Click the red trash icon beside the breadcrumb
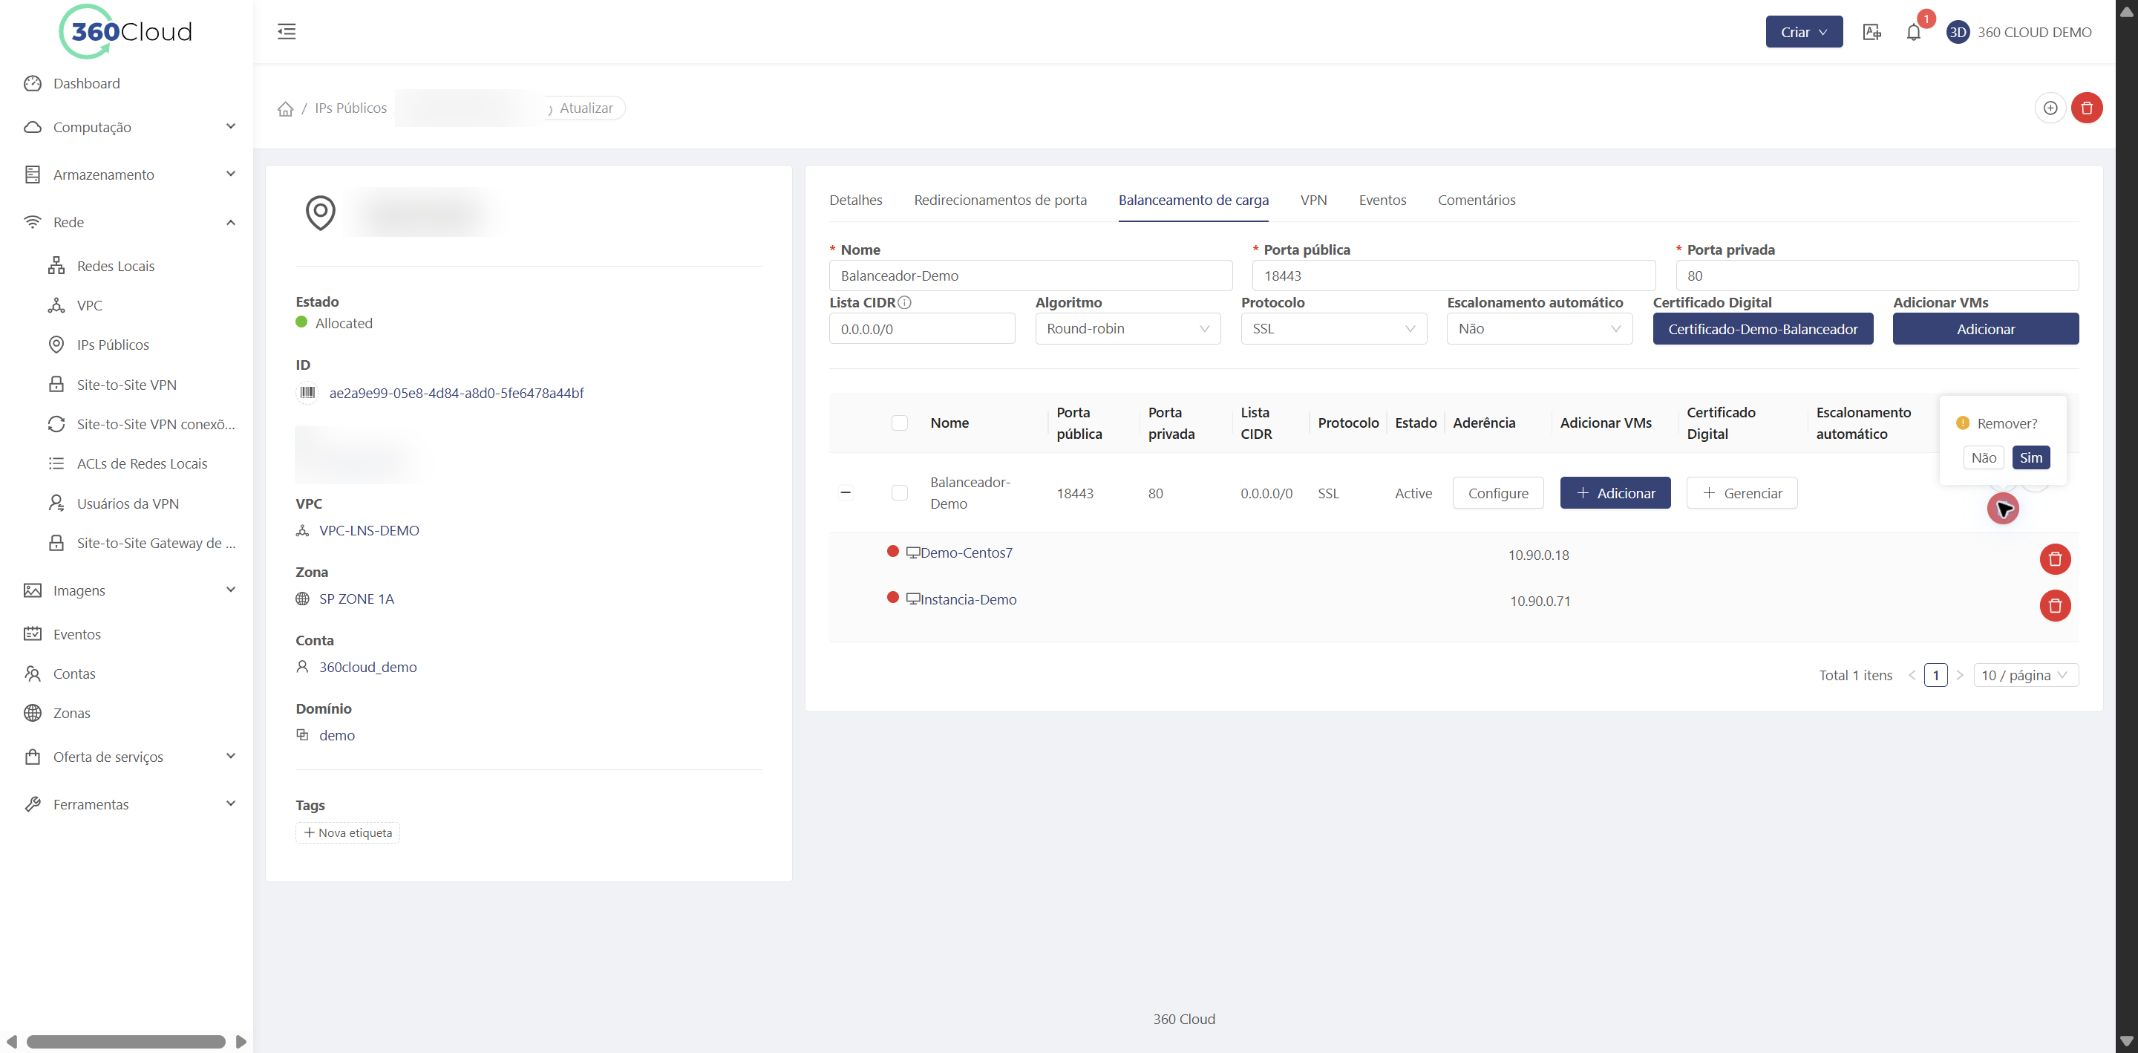Viewport: 2138px width, 1053px height. point(2087,108)
